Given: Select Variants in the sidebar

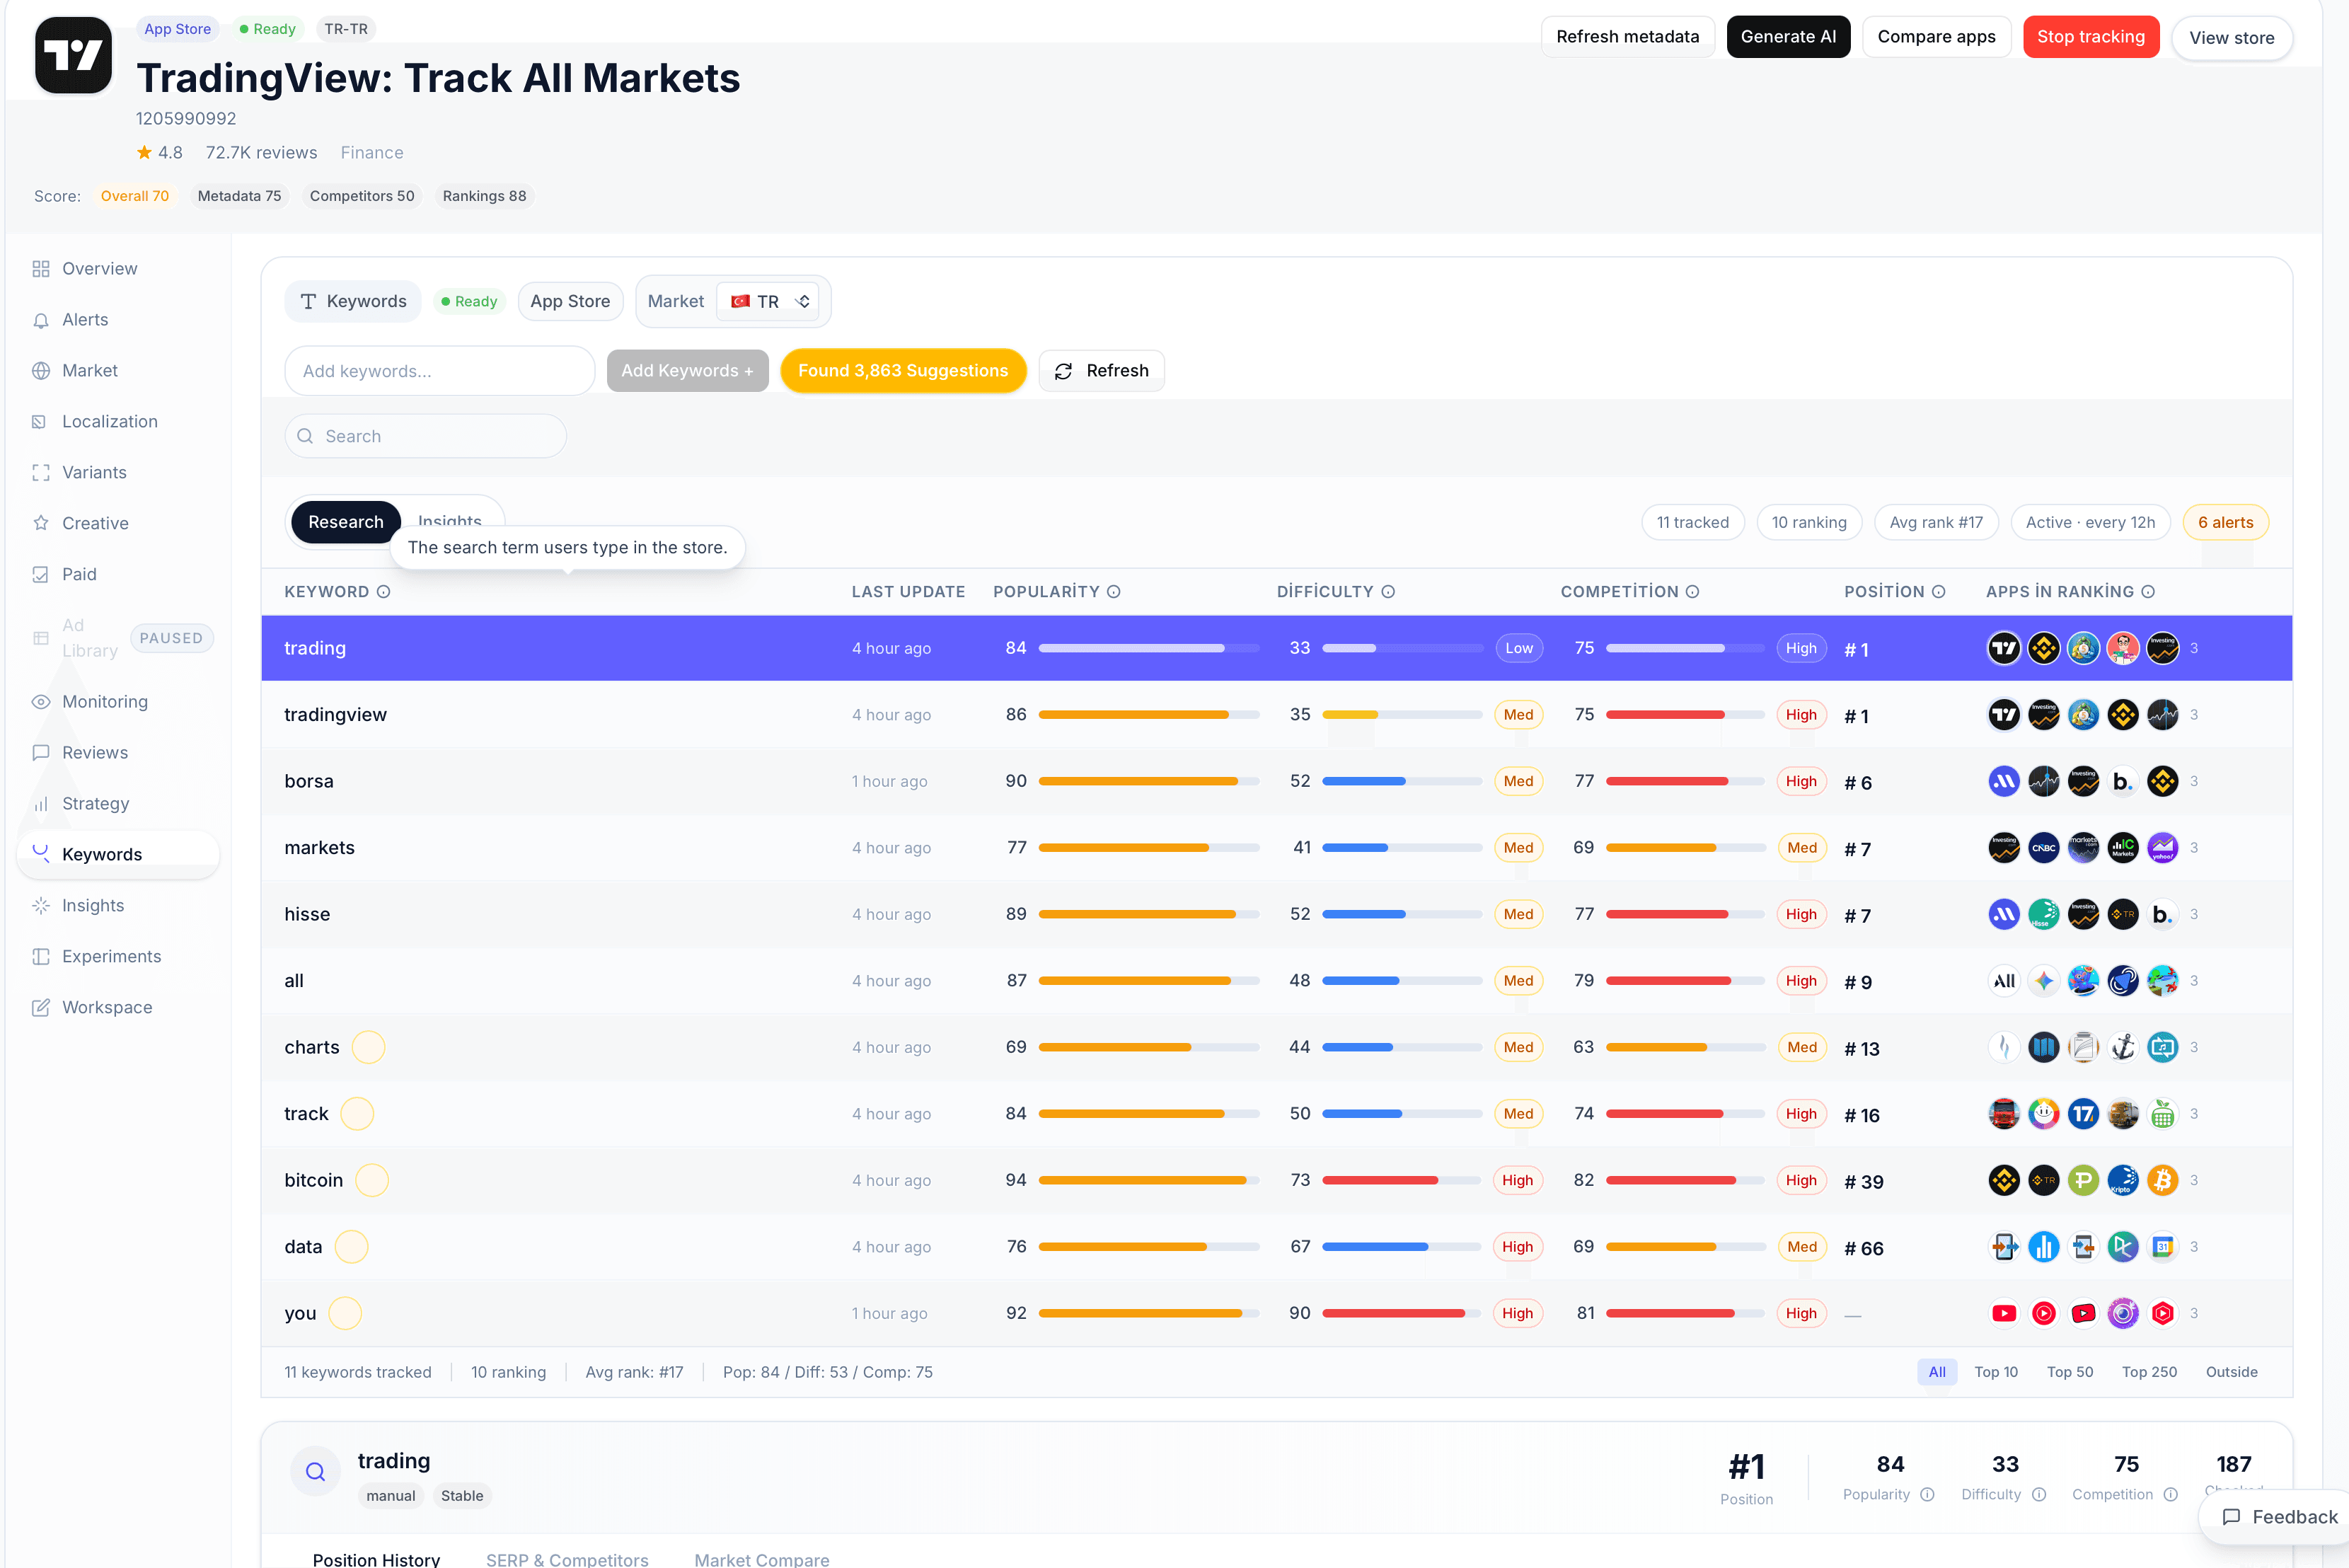Looking at the screenshot, I should tap(94, 473).
